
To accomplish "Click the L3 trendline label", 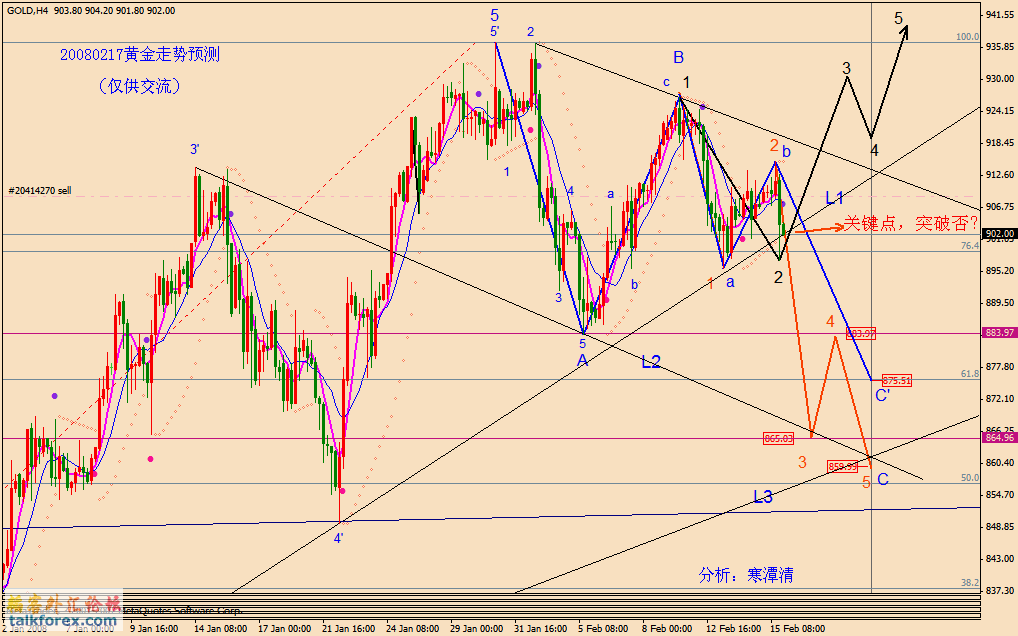I will [763, 496].
